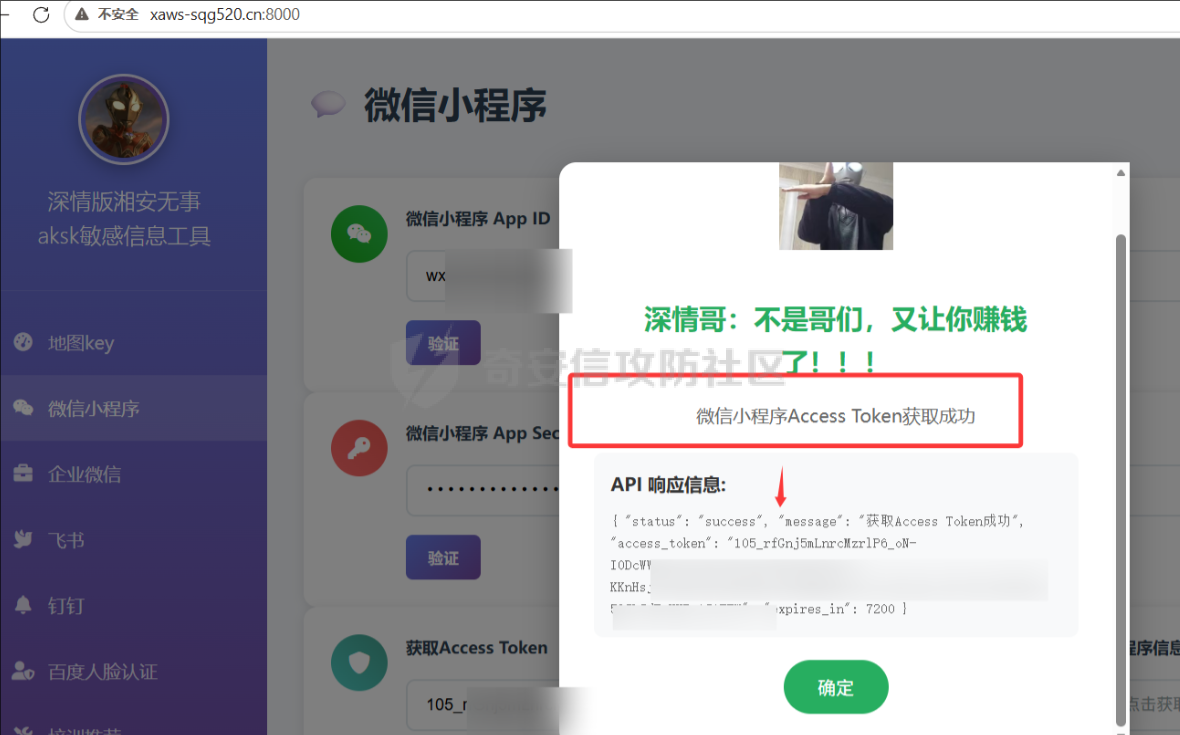Select the 微信小程序Access Token获取成功 message text
Image resolution: width=1180 pixels, height=735 pixels.
(835, 416)
